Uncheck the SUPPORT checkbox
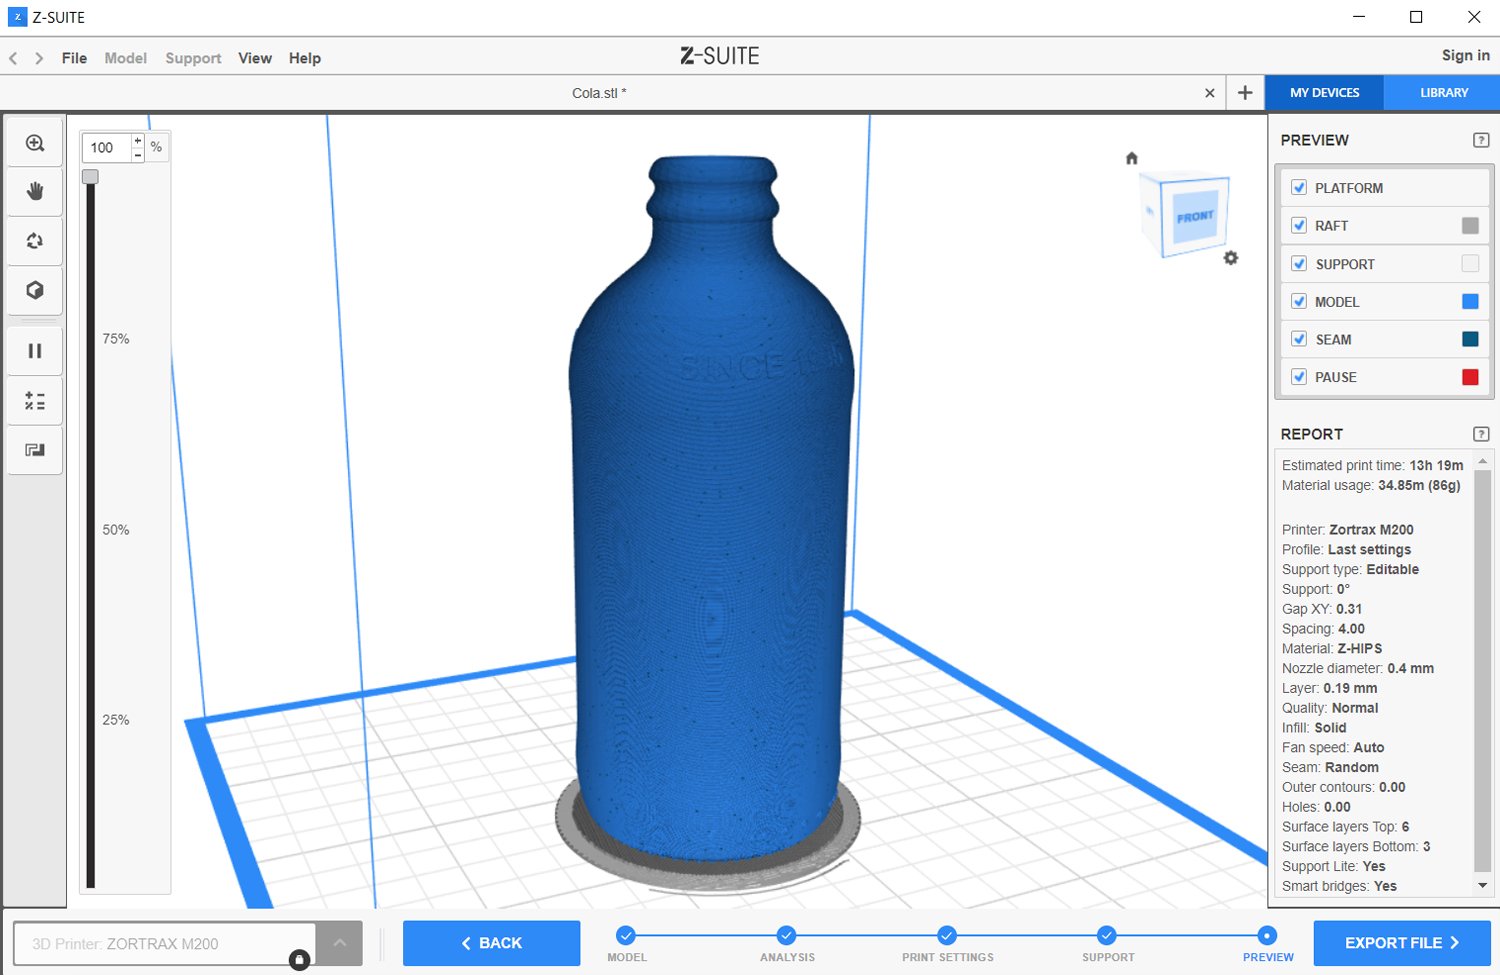This screenshot has width=1500, height=975. click(x=1299, y=264)
